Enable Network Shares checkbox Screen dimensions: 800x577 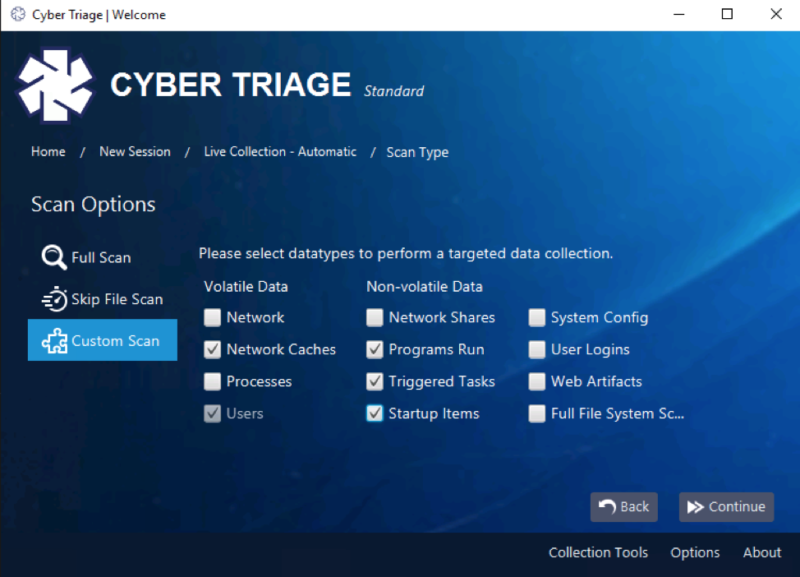(x=374, y=317)
